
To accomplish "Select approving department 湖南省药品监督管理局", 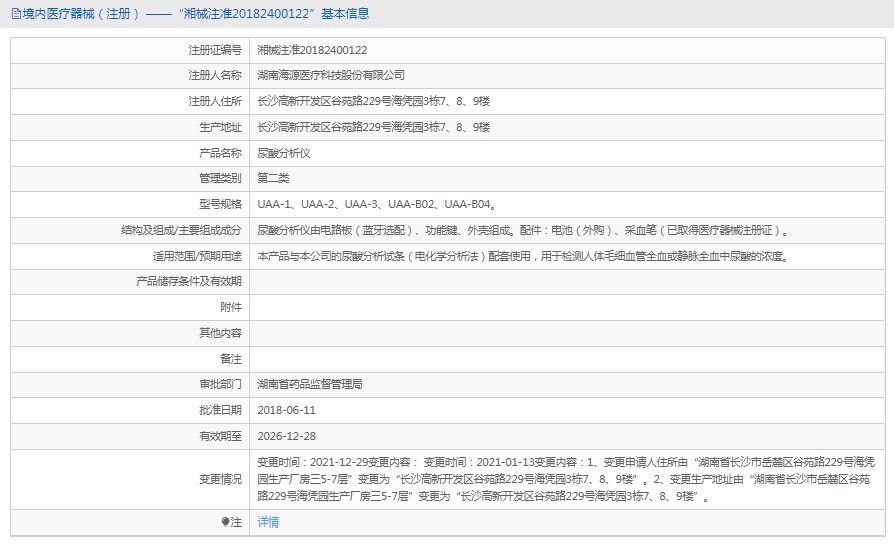I will point(310,384).
